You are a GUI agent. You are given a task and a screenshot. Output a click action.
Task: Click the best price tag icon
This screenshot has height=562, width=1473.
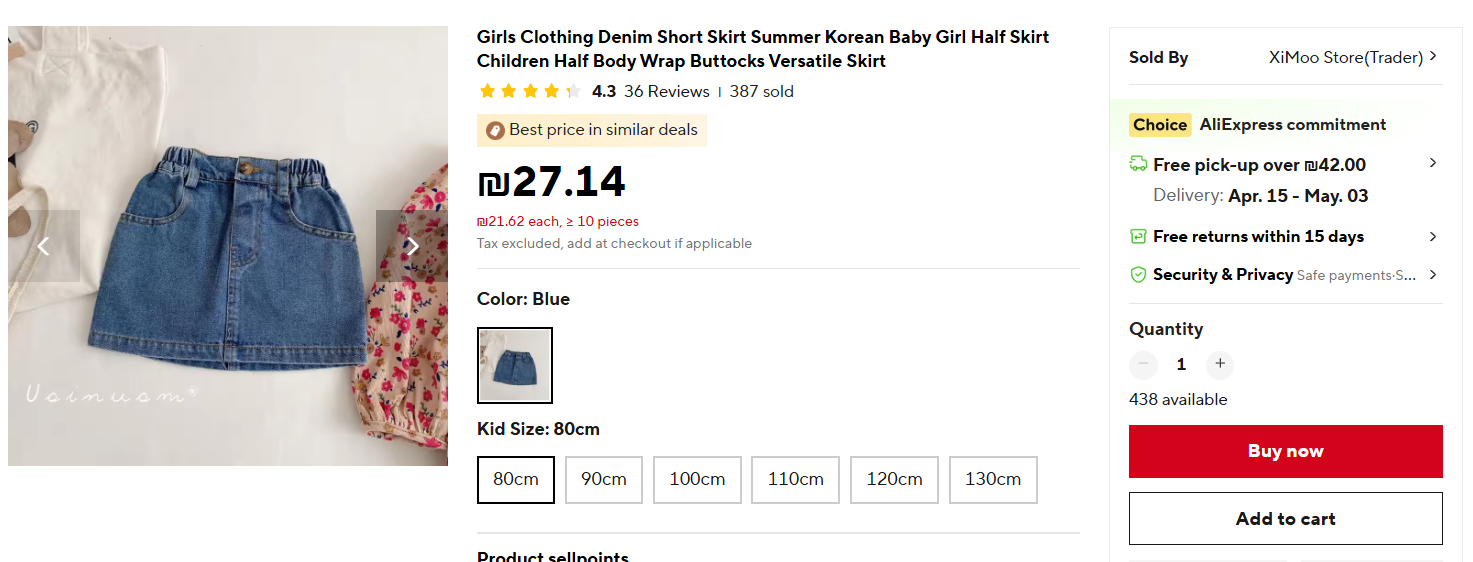point(495,130)
